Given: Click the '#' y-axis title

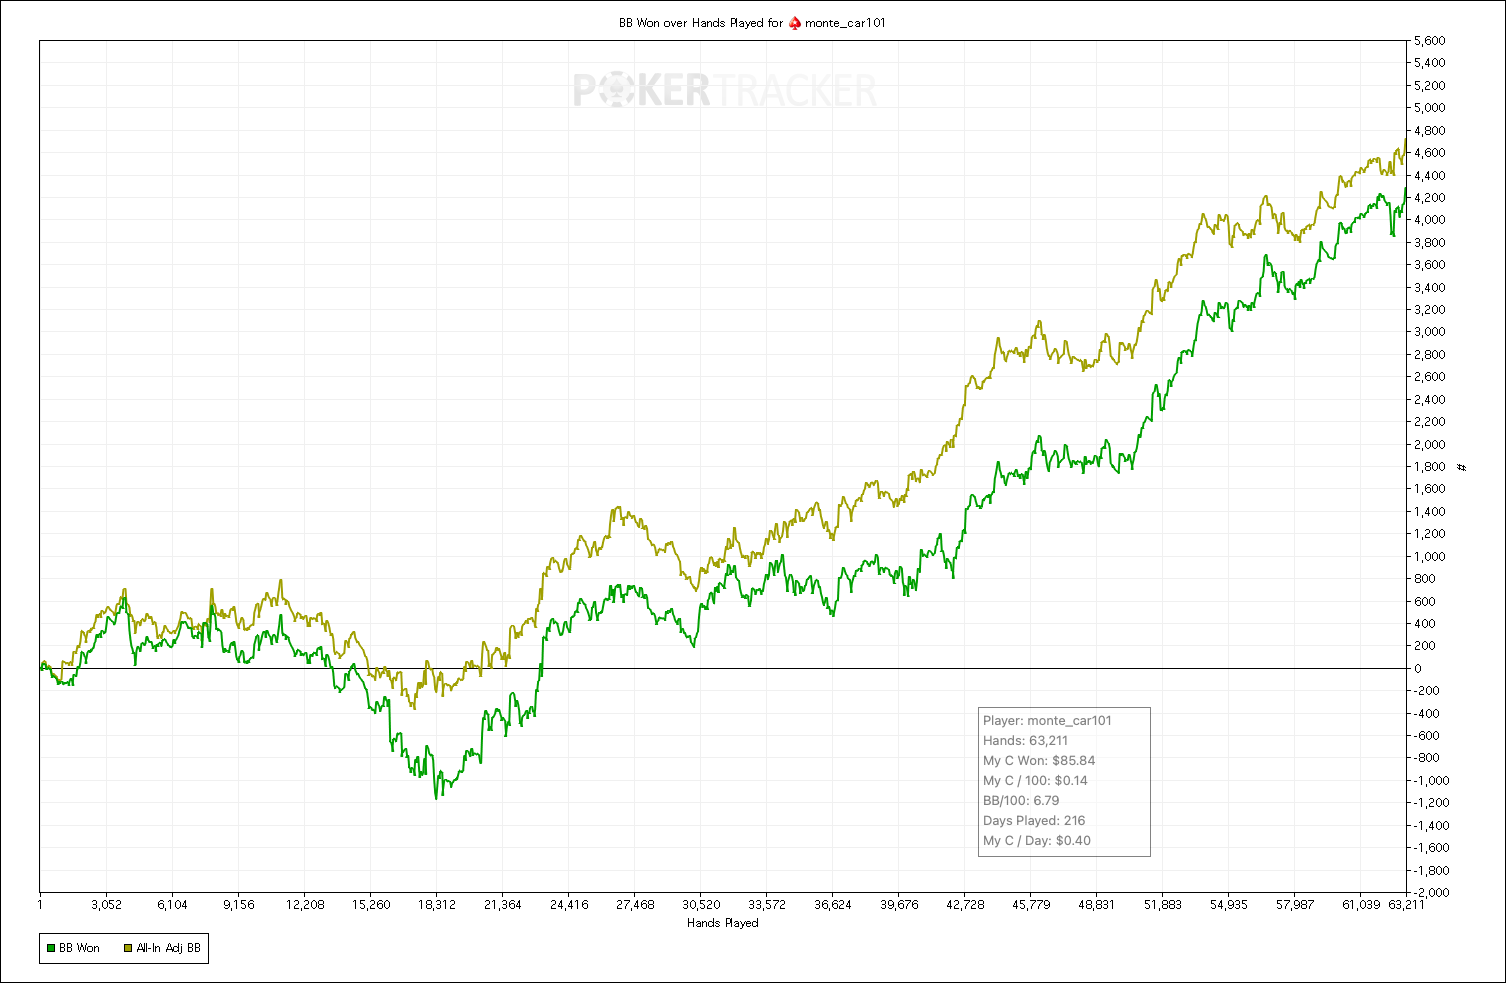Looking at the screenshot, I should click(x=1463, y=467).
